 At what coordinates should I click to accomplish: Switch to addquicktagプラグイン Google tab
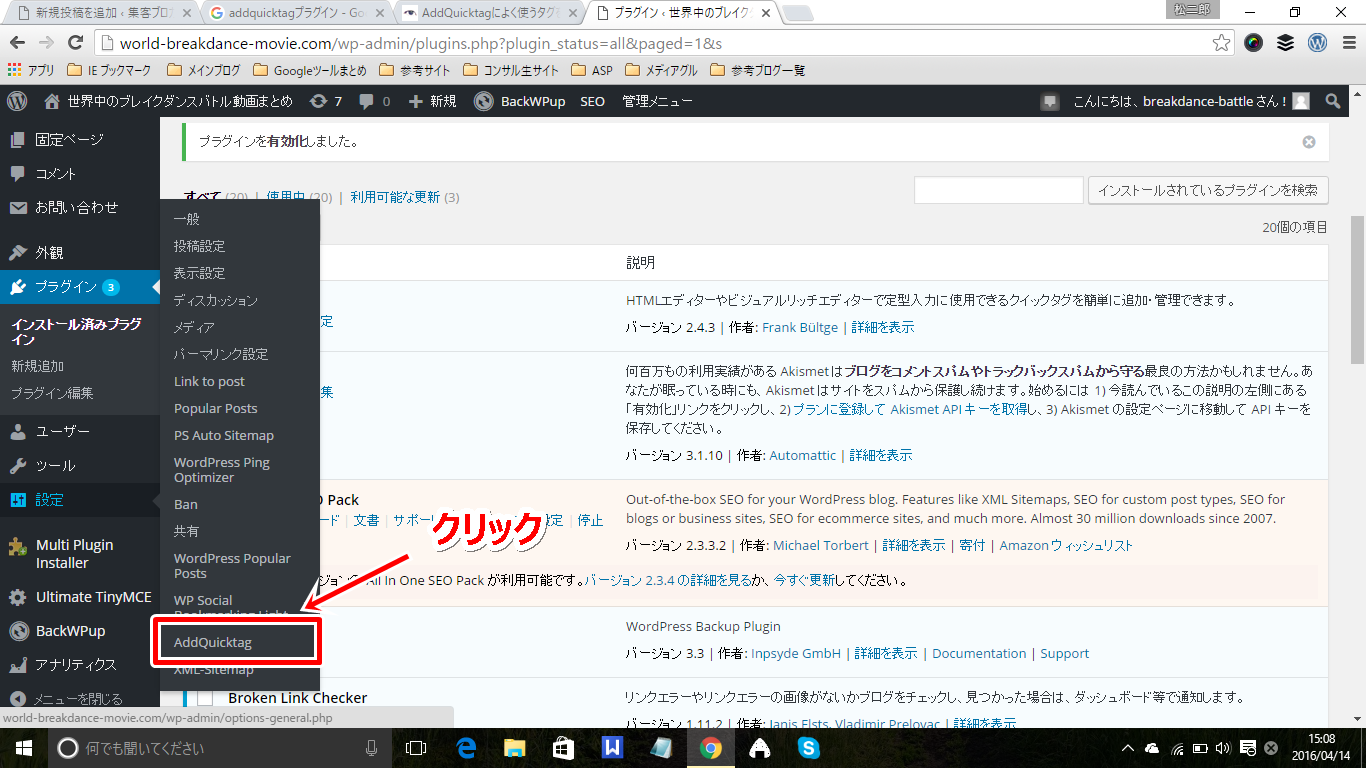coord(296,13)
